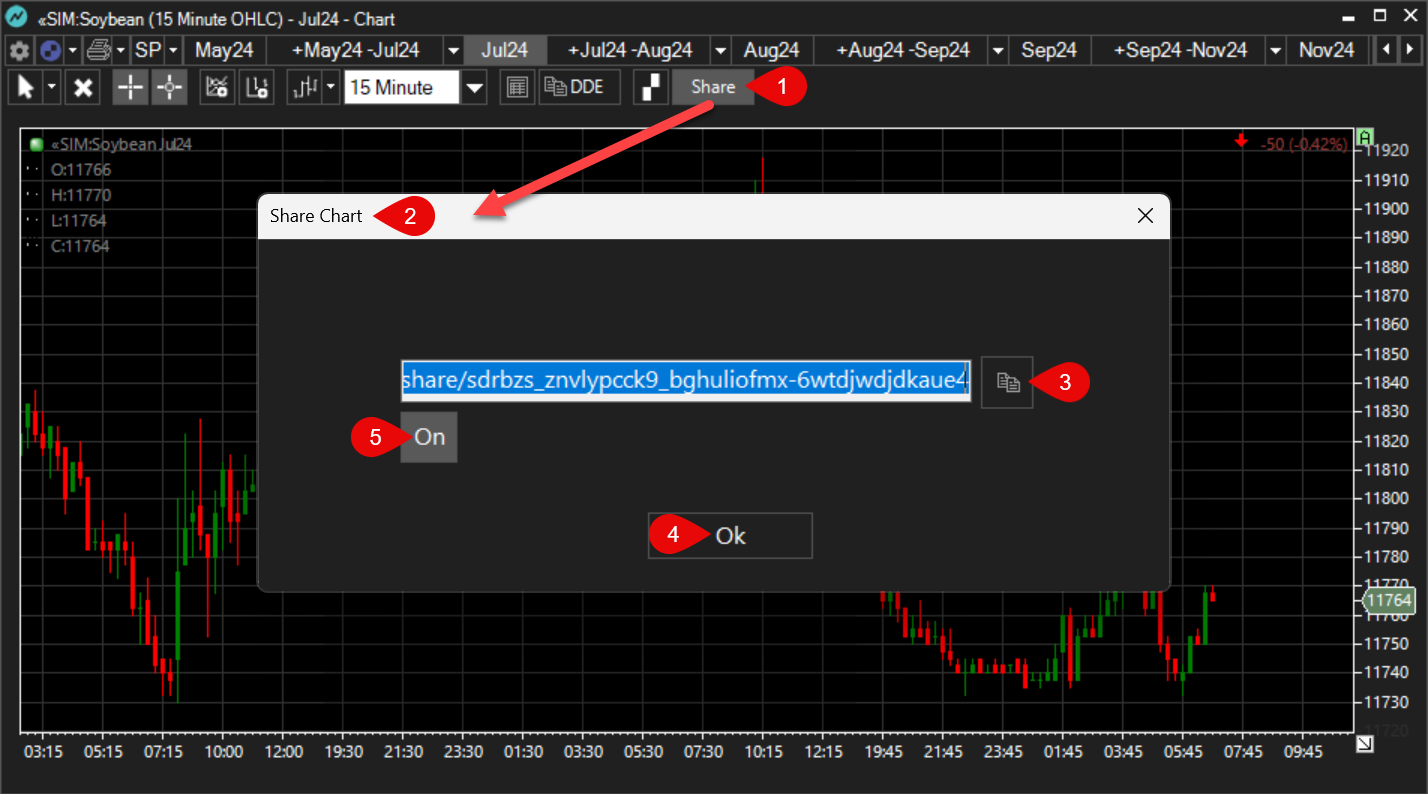
Task: Toggle the bar style icon near Share
Action: [650, 87]
